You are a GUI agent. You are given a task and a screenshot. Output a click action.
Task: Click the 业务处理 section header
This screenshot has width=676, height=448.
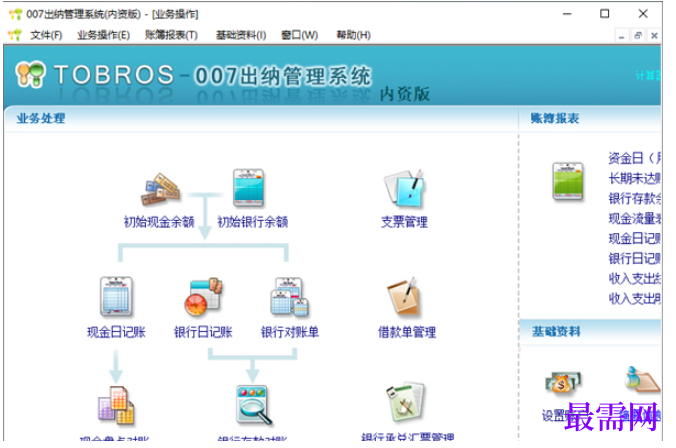coord(41,119)
